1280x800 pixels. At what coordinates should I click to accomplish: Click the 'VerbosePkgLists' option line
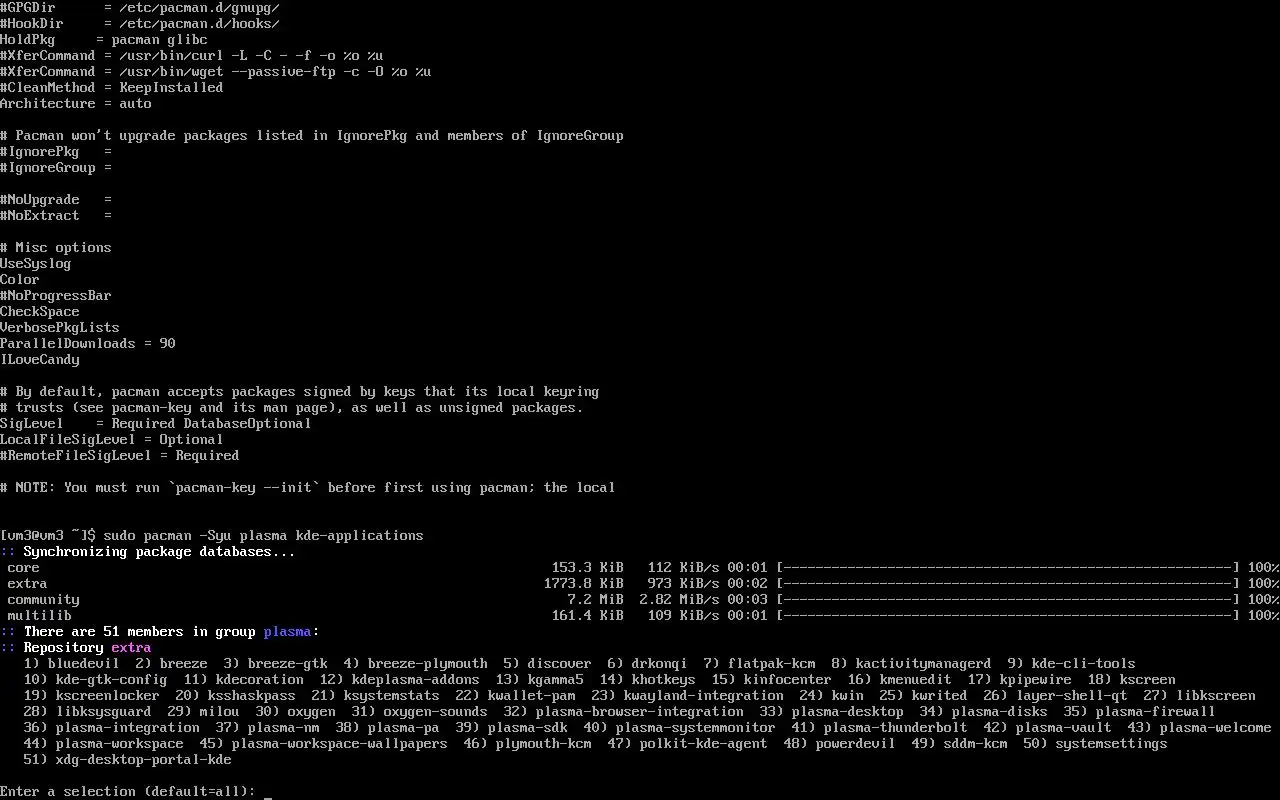tap(60, 328)
